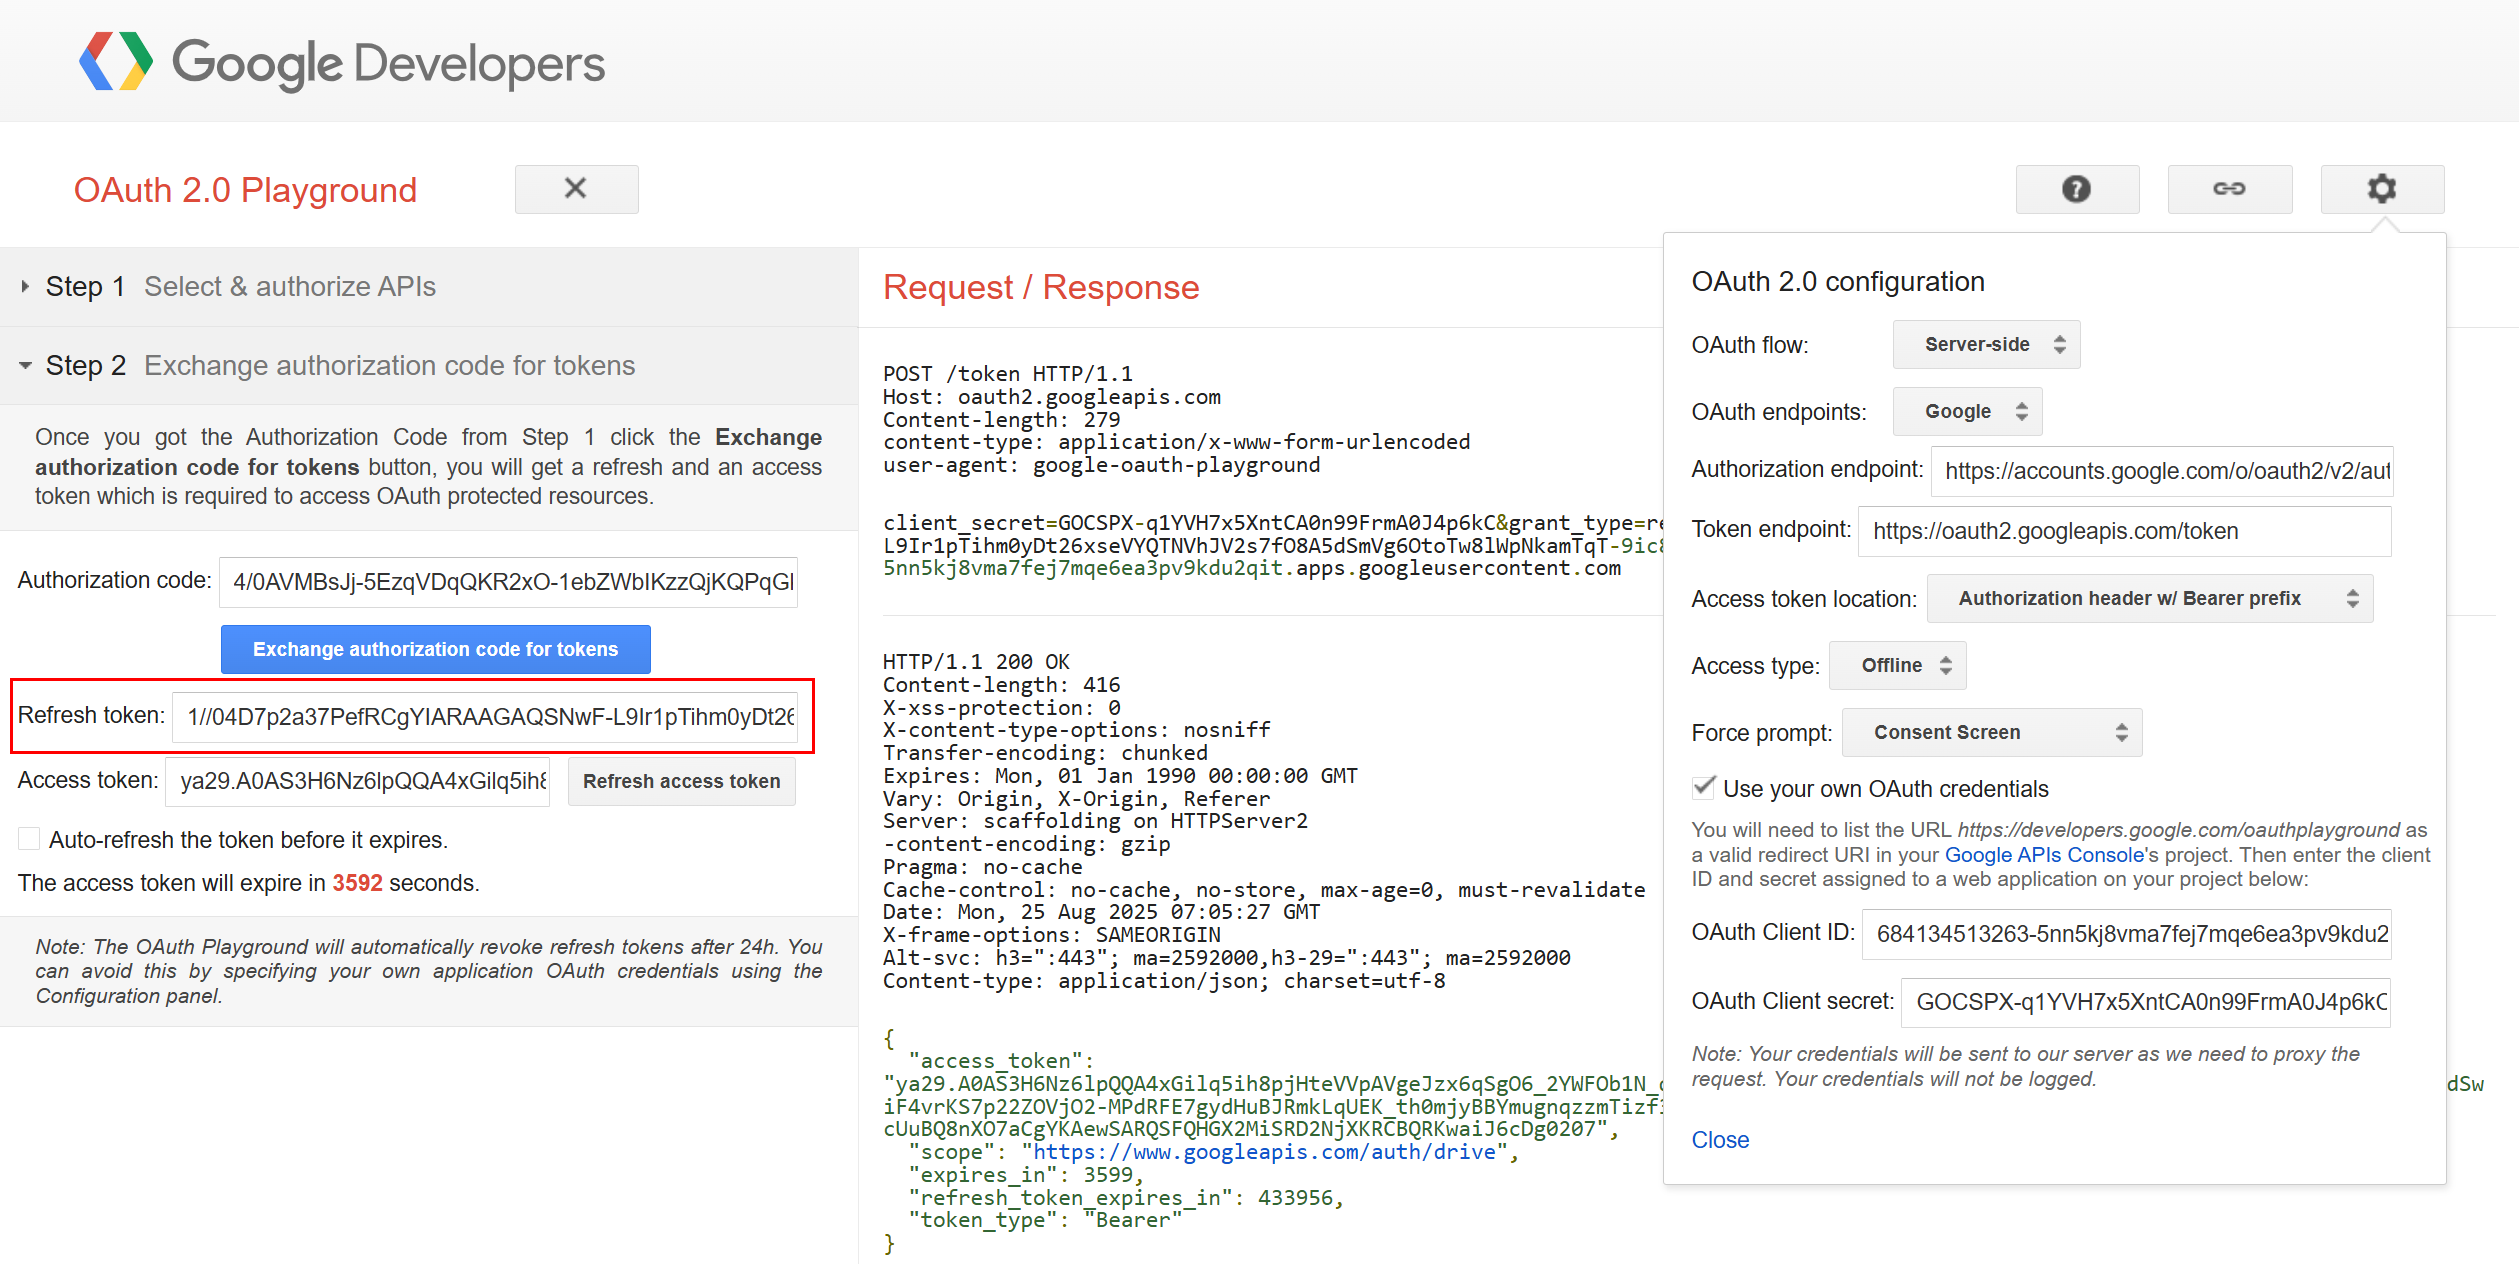Expand Step 1 Select & authorize APIs
The height and width of the screenshot is (1264, 2519).
[240, 287]
